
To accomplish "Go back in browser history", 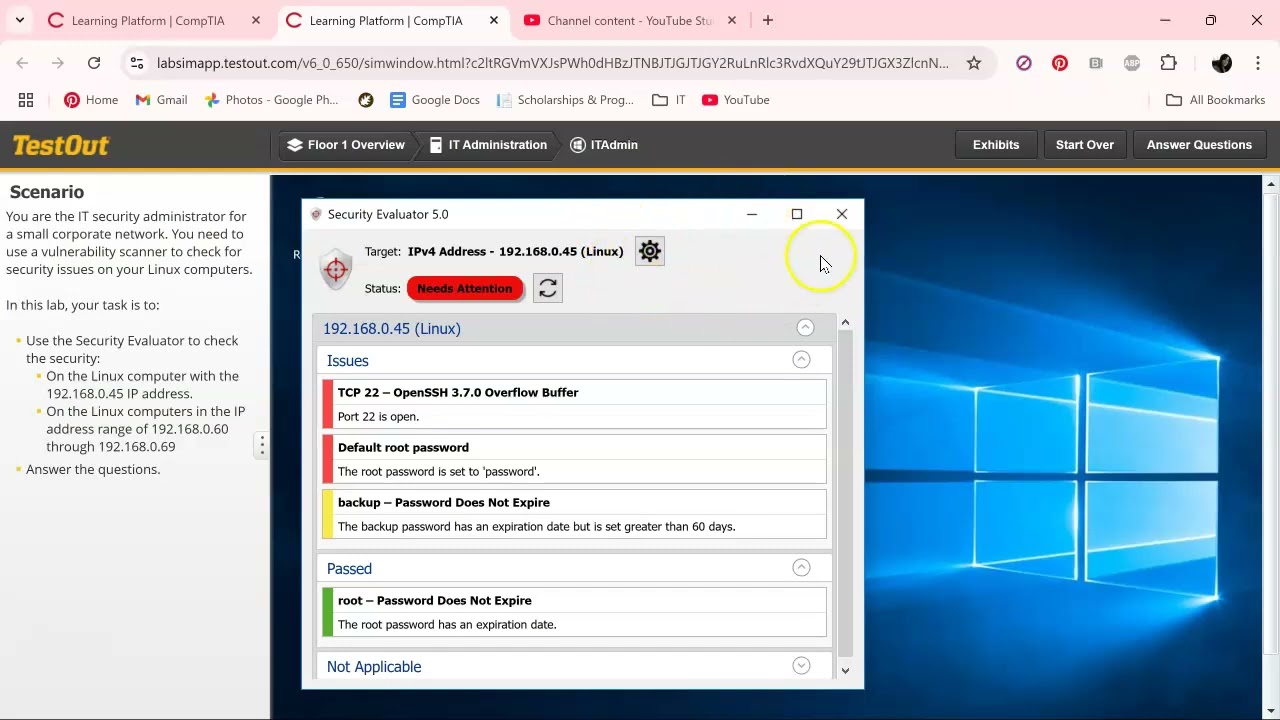I will pos(22,63).
